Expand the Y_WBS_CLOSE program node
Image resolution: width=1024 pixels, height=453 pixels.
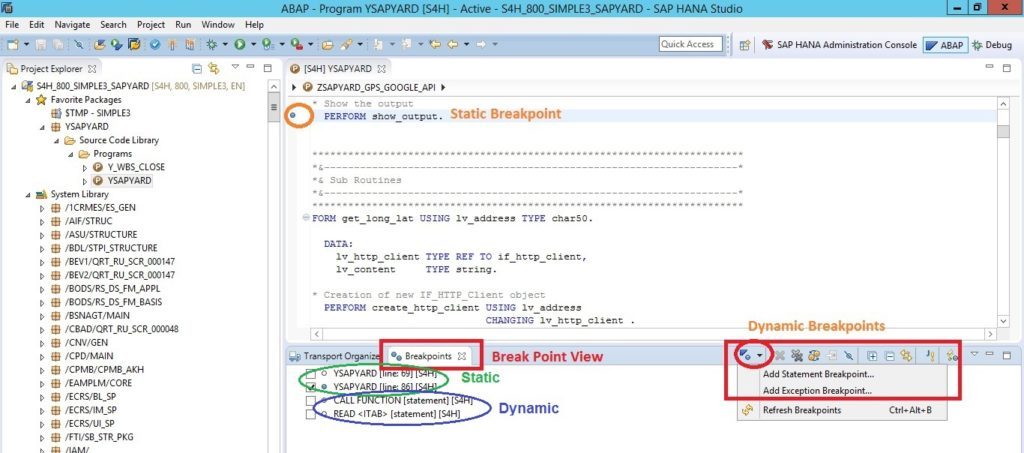(x=85, y=167)
